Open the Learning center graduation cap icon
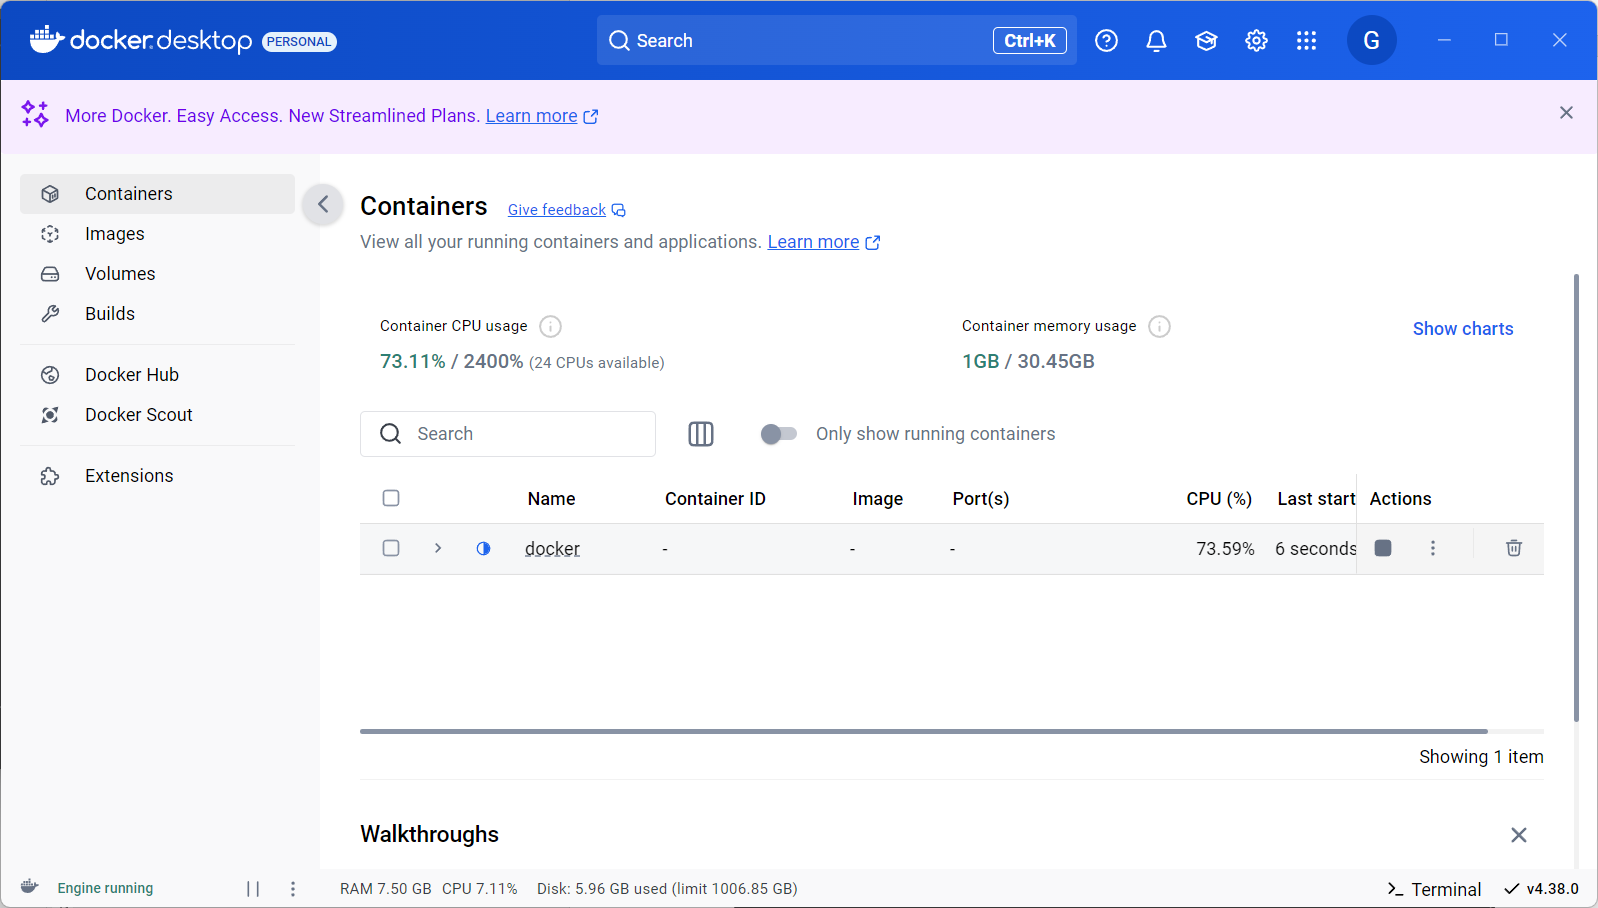Viewport: 1598px width, 908px height. point(1206,41)
